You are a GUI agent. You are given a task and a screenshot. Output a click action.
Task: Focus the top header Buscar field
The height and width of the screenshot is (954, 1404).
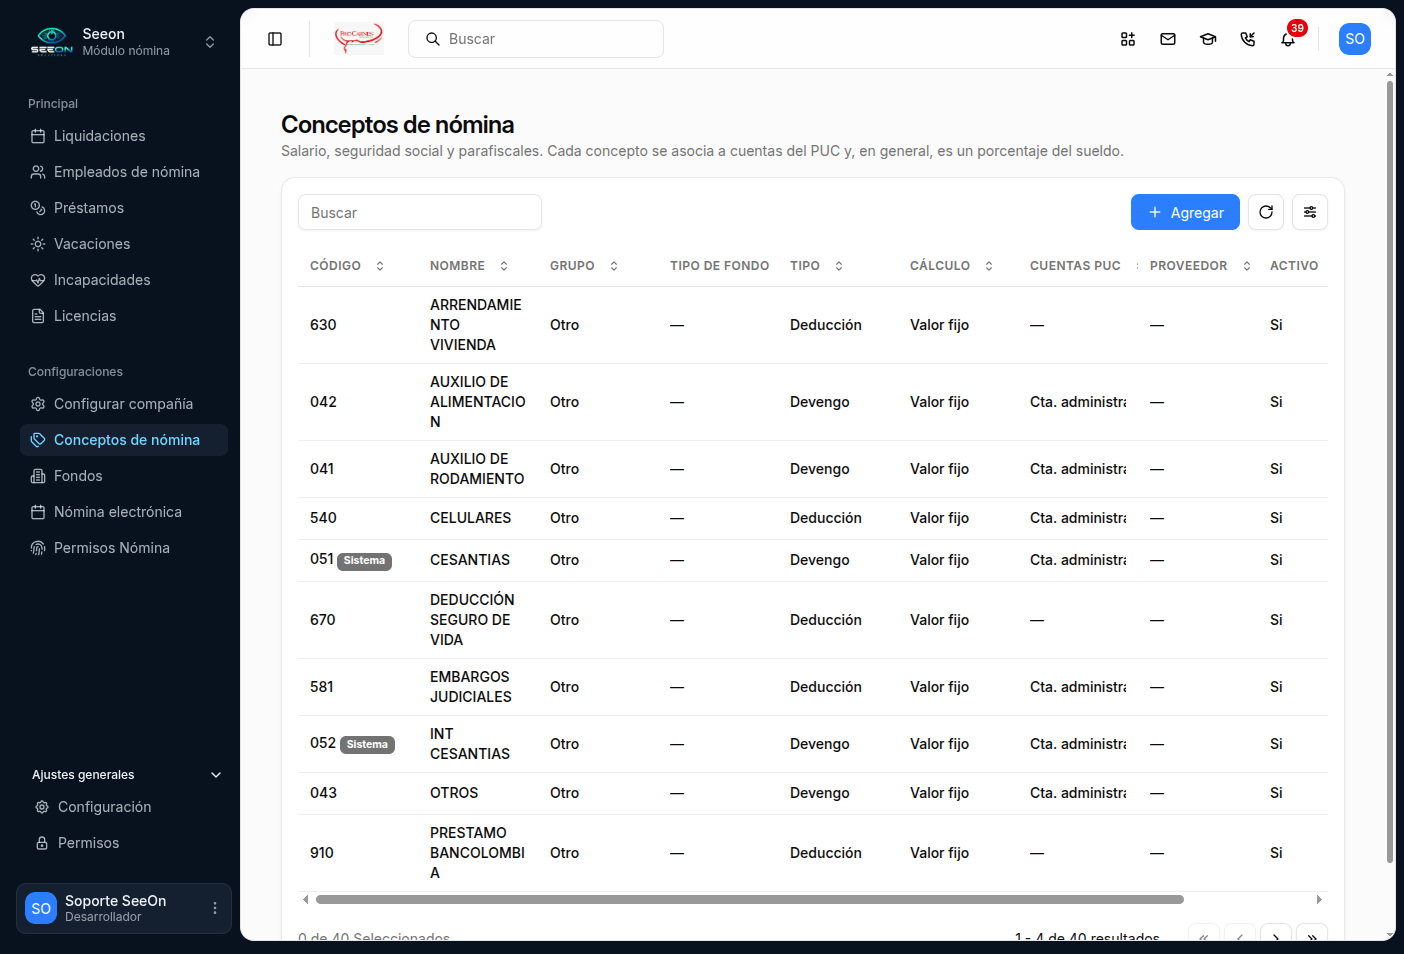pyautogui.click(x=536, y=39)
